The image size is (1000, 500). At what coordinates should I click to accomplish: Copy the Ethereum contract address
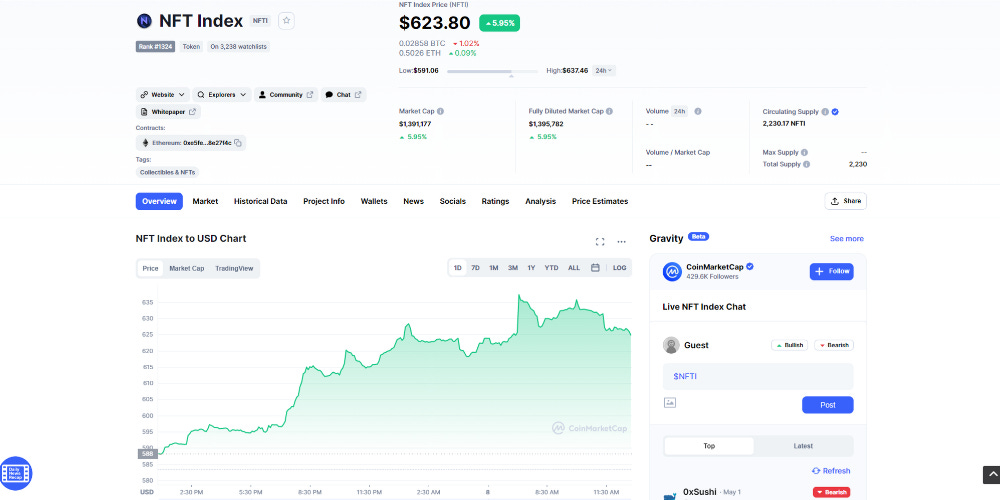coord(238,143)
